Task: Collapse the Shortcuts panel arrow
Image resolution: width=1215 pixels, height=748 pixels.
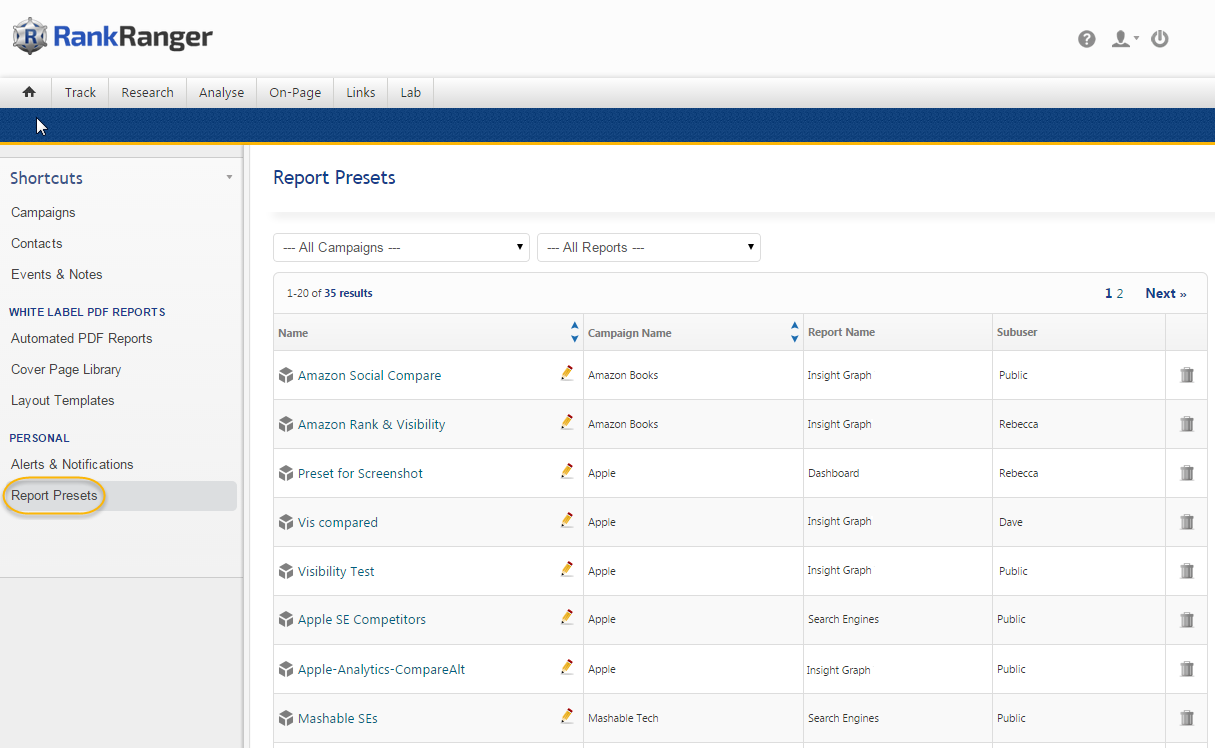Action: click(x=229, y=177)
